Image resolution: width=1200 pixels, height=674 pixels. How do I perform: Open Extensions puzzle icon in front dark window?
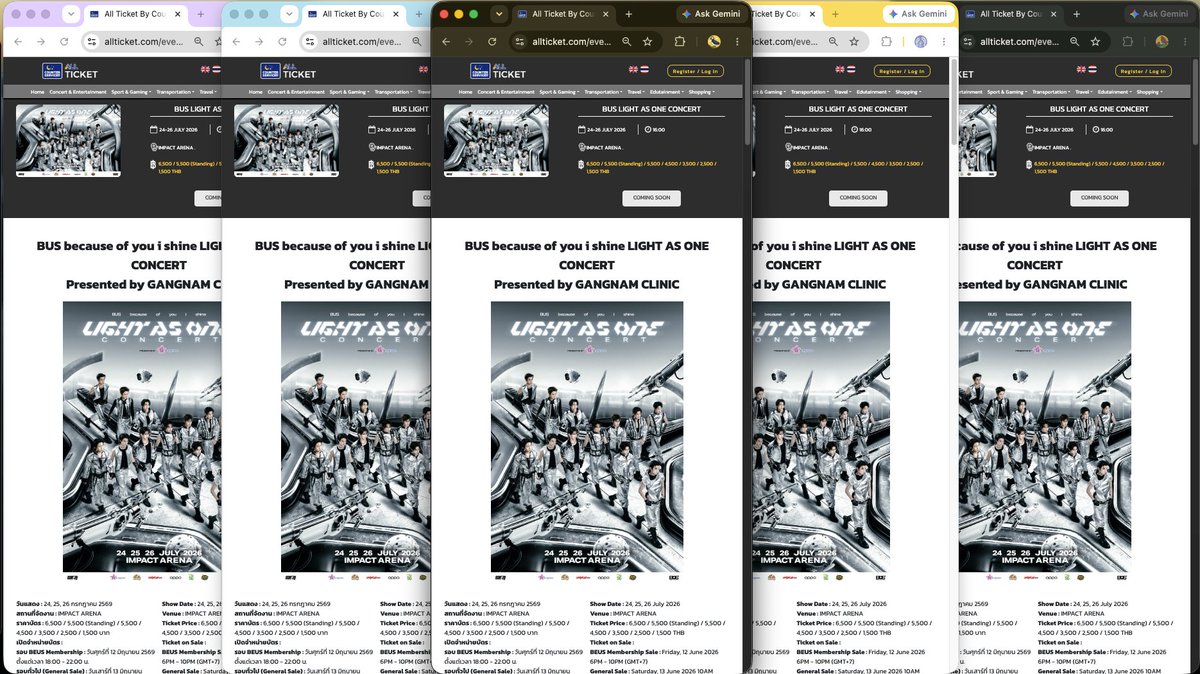(680, 42)
